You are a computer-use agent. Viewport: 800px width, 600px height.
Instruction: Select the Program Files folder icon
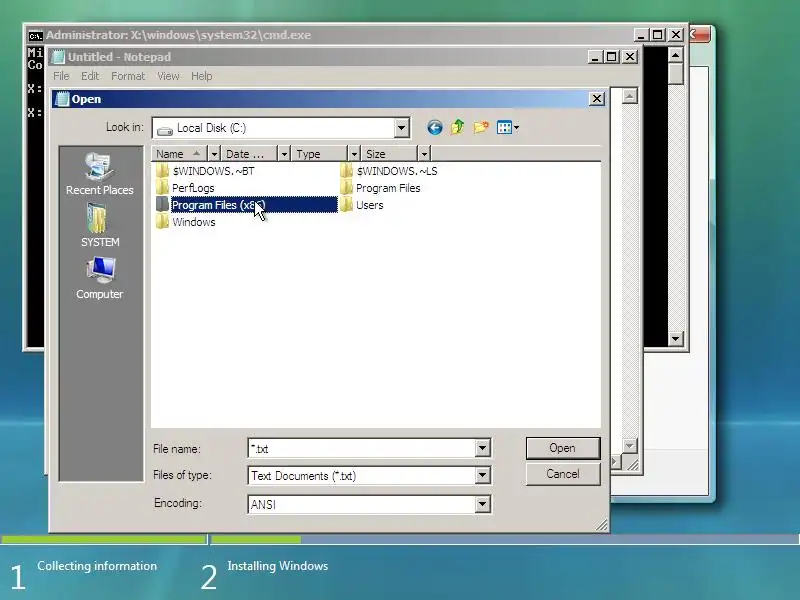tap(346, 187)
